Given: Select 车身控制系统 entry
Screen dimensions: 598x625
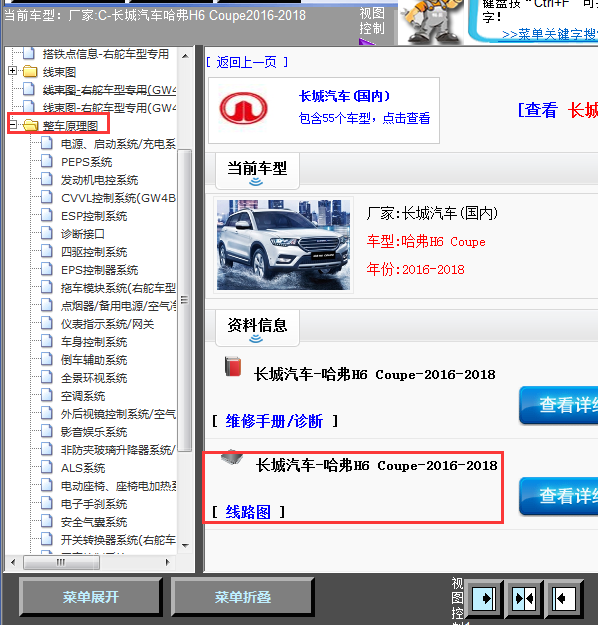Looking at the screenshot, I should click(x=94, y=342).
